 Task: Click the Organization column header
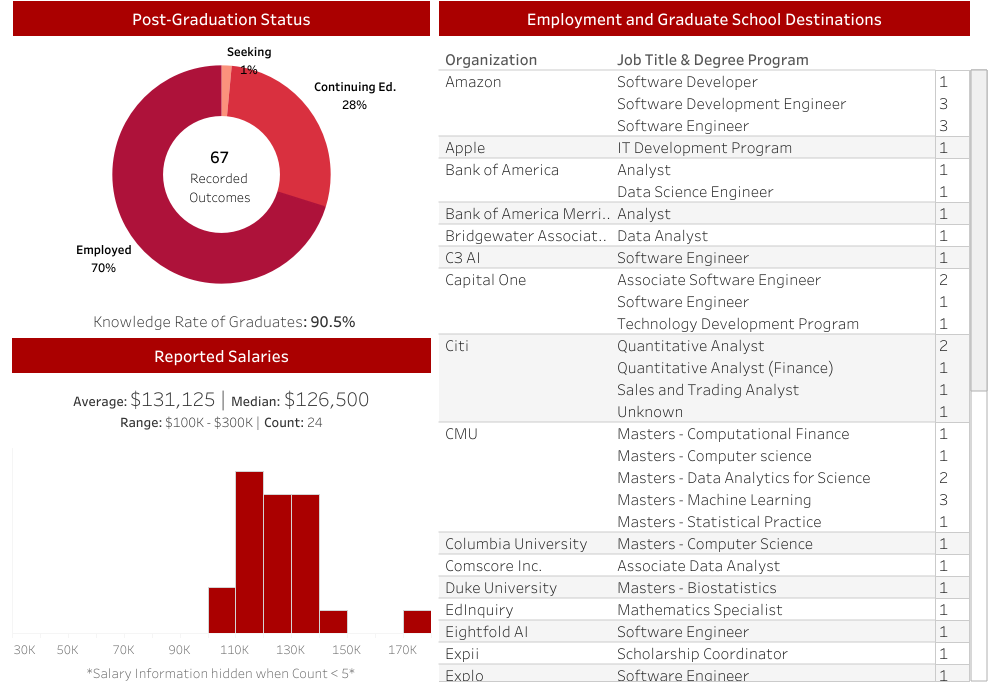[x=491, y=60]
